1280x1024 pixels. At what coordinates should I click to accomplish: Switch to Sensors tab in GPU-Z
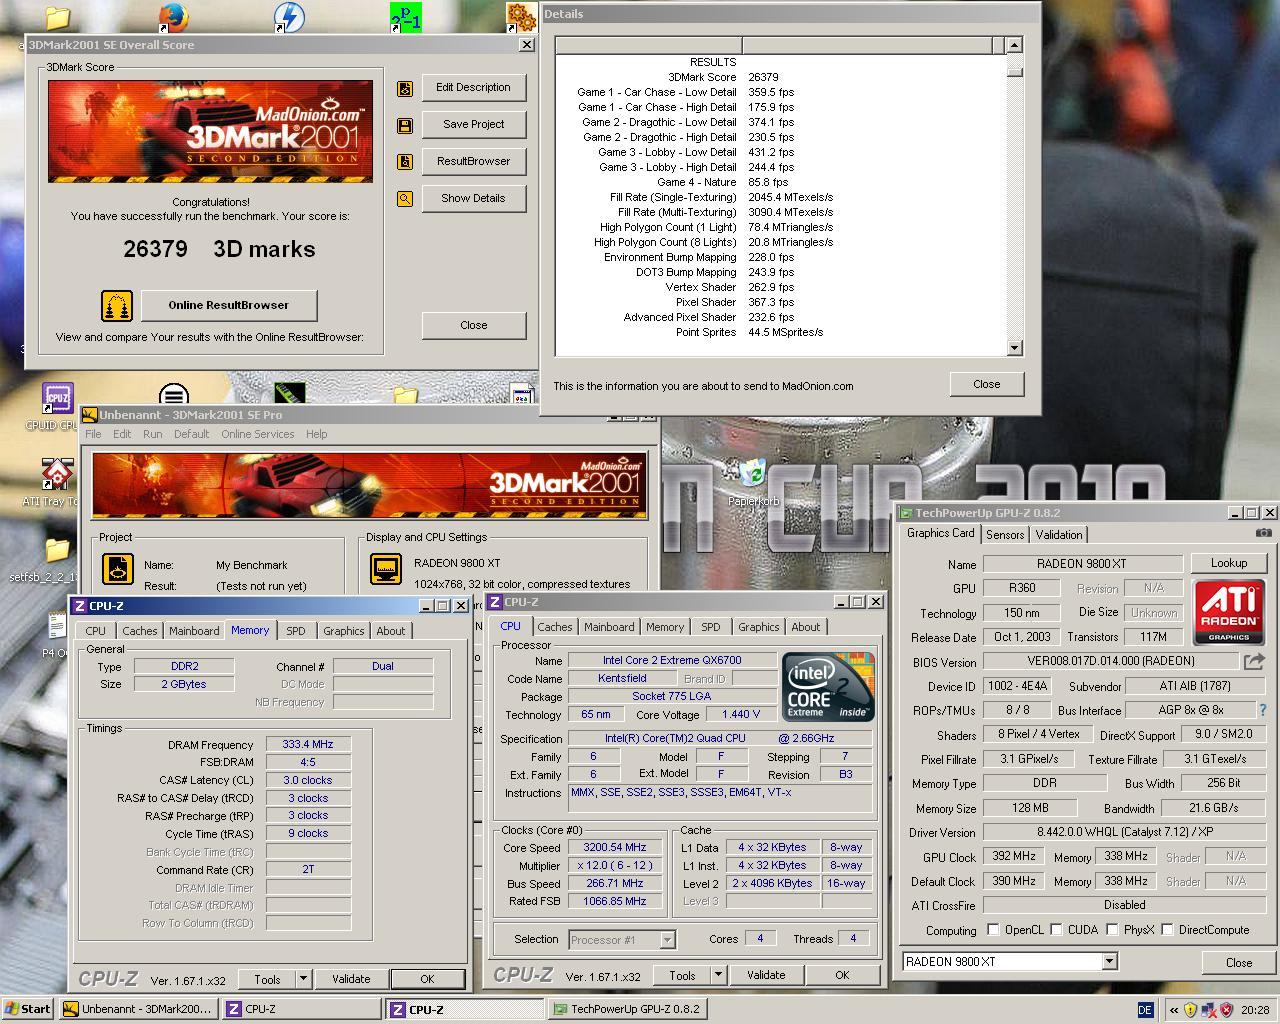1005,535
